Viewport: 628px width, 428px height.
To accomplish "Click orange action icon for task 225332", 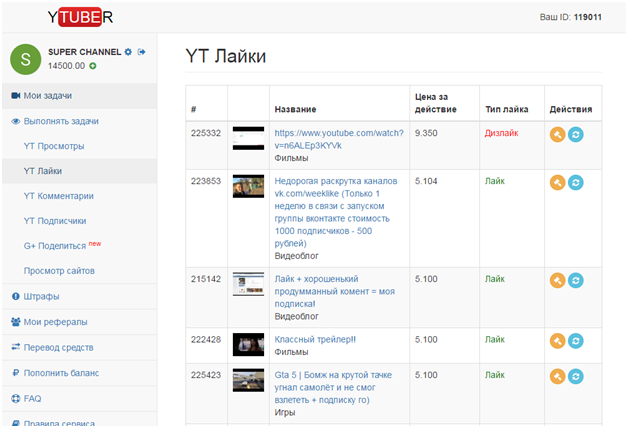I will (x=557, y=135).
